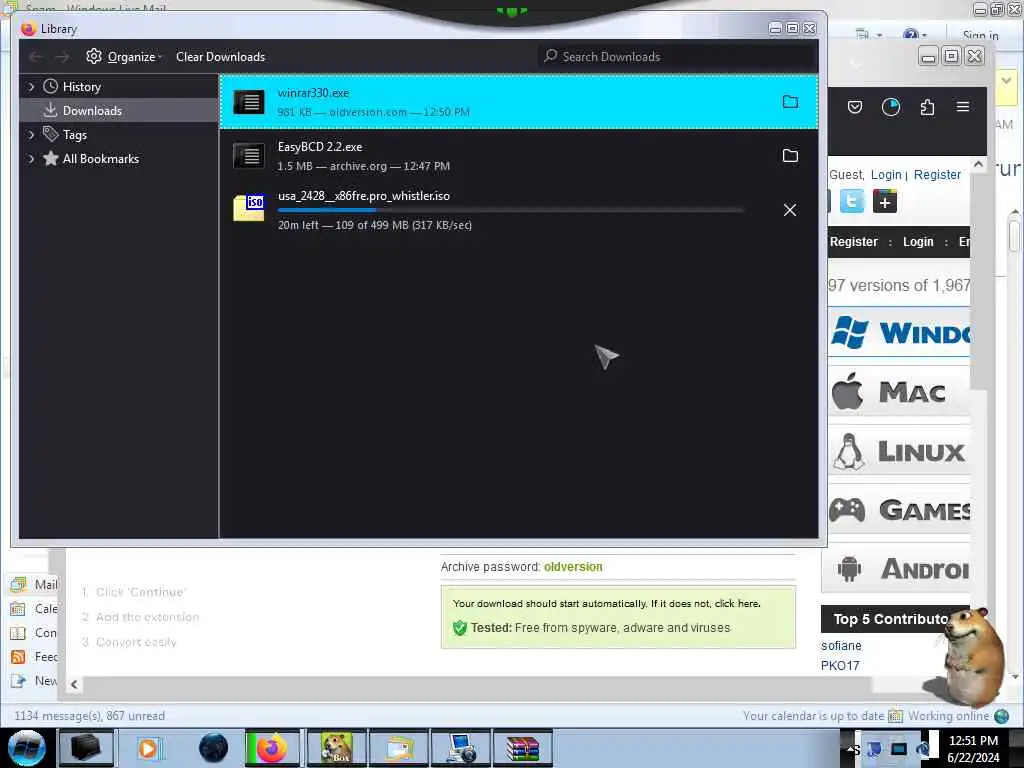Open Contacts in Windows Live Mail
The image size is (1024, 768).
(x=34, y=633)
